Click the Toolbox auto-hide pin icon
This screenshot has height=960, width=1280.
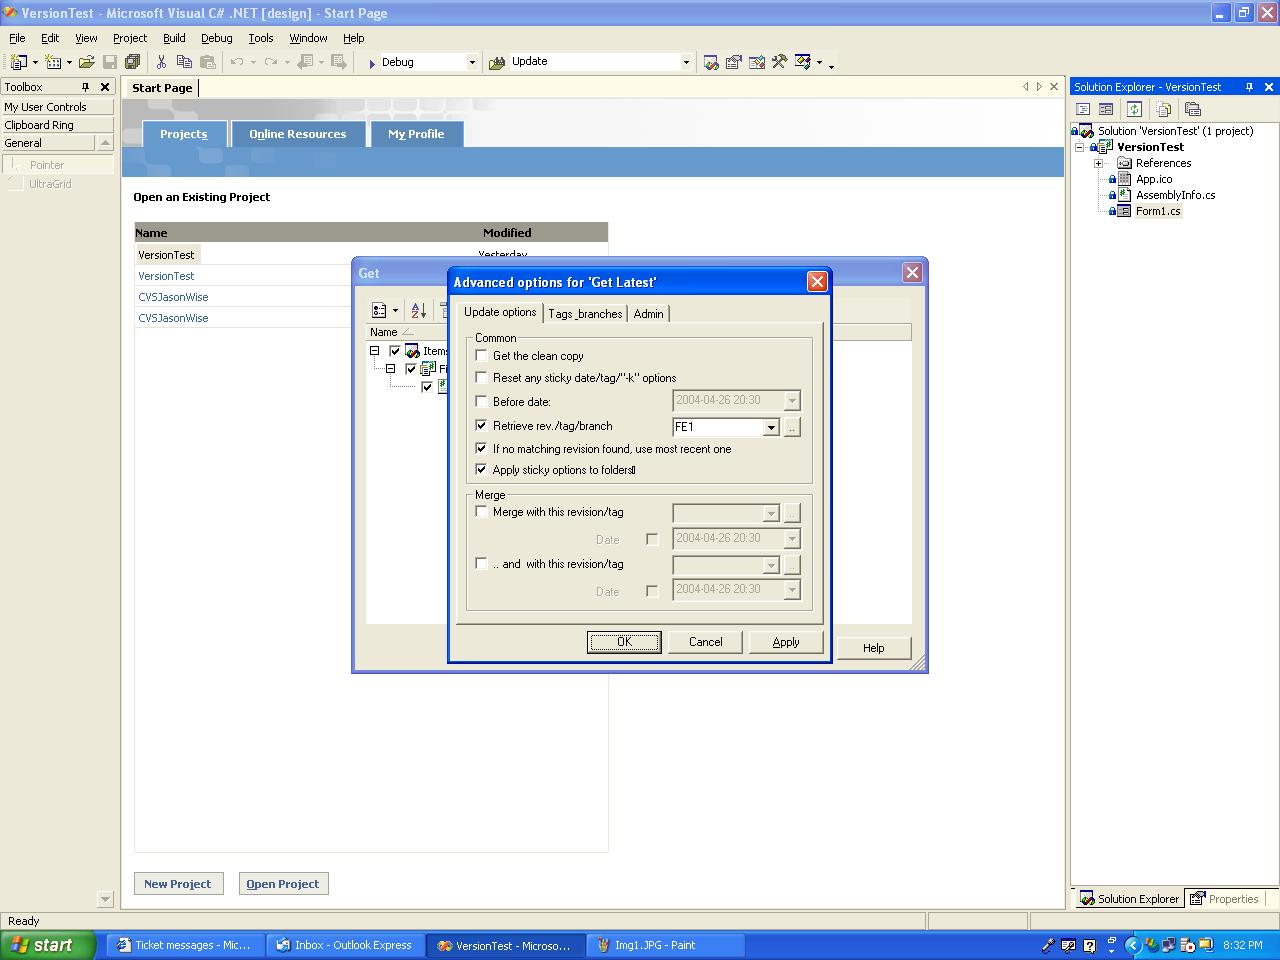[85, 87]
